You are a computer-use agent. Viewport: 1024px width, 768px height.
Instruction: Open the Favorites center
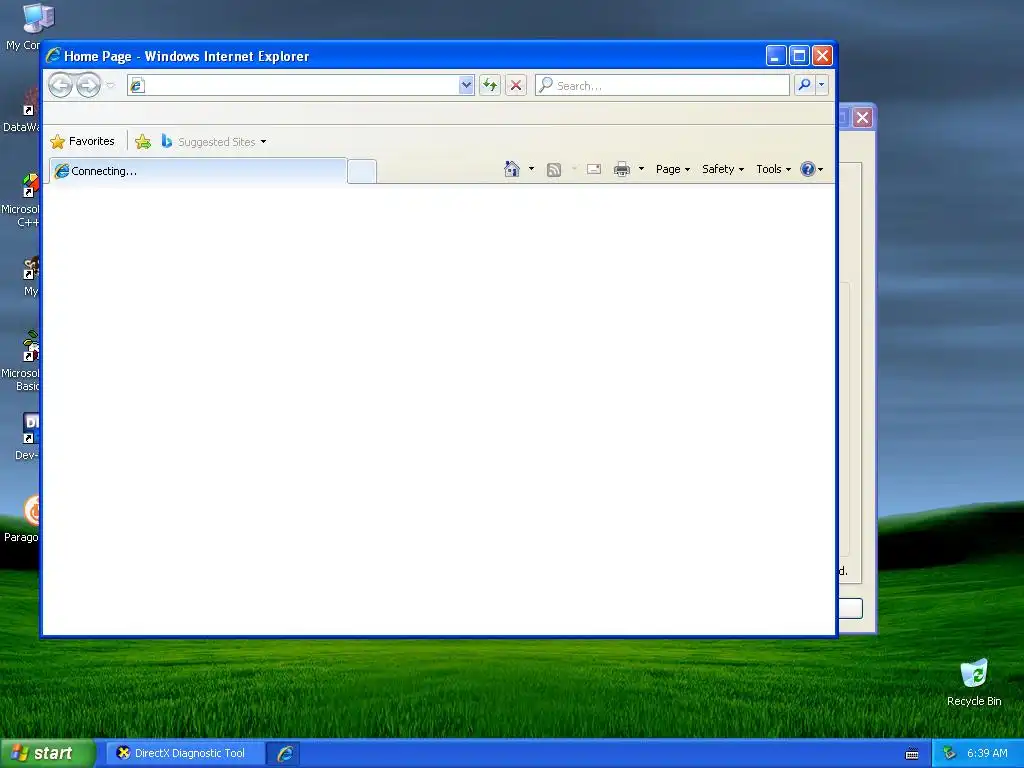click(82, 141)
